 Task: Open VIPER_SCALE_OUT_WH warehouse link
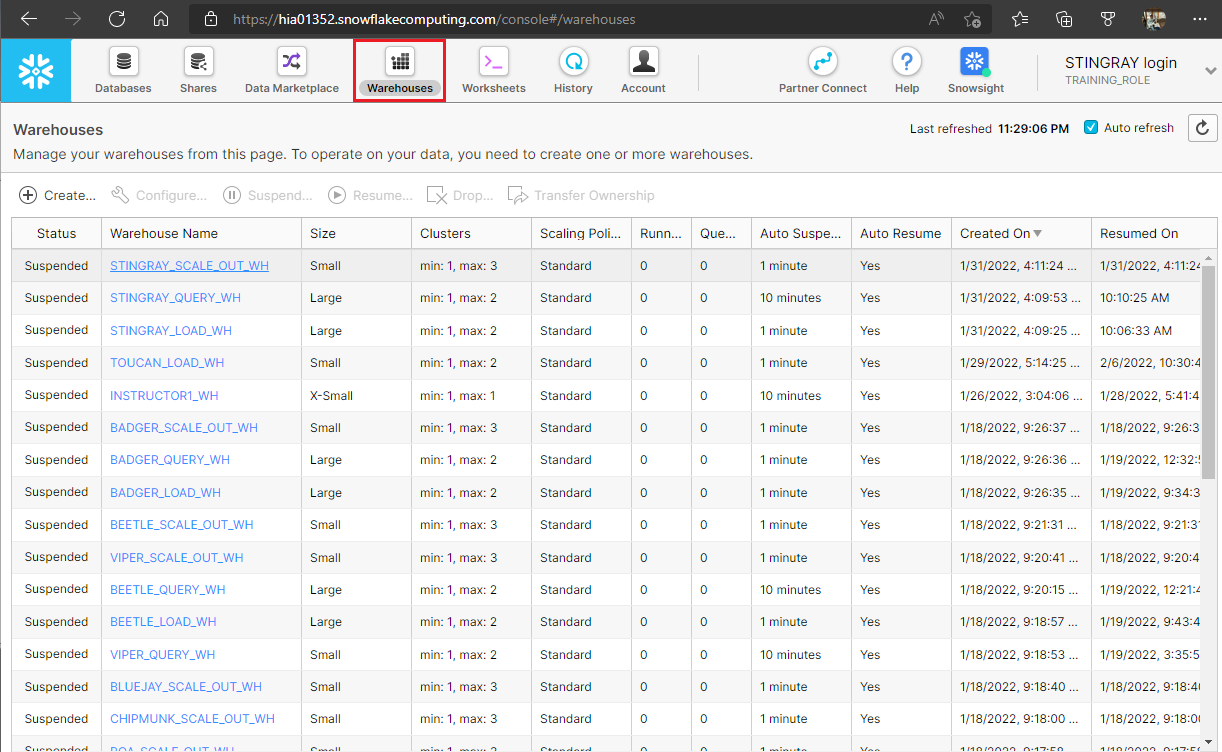177,558
